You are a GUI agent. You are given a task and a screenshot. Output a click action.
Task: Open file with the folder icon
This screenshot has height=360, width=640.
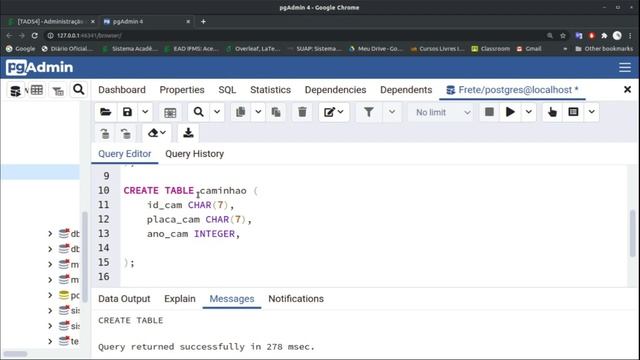pyautogui.click(x=105, y=112)
